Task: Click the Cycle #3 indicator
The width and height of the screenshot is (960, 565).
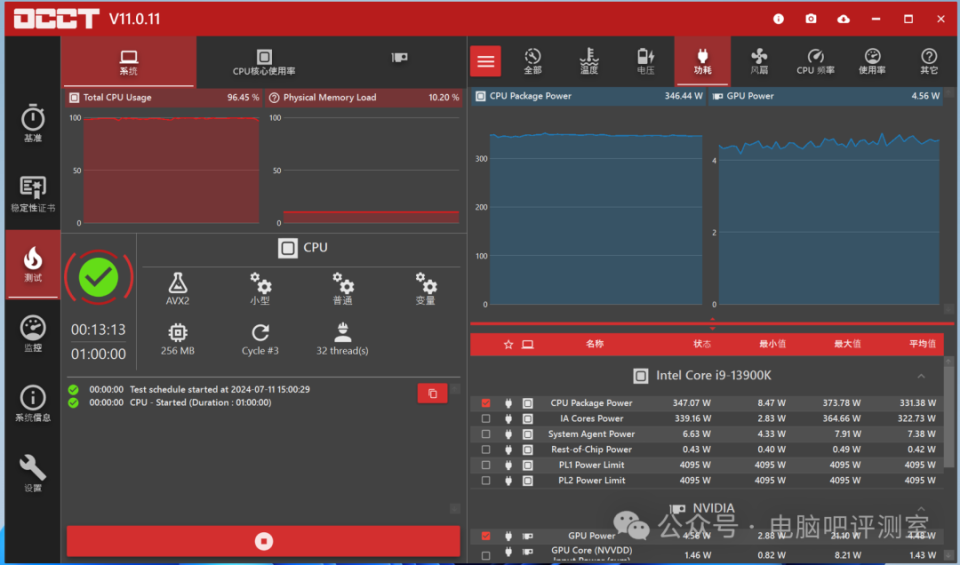Action: (x=260, y=339)
